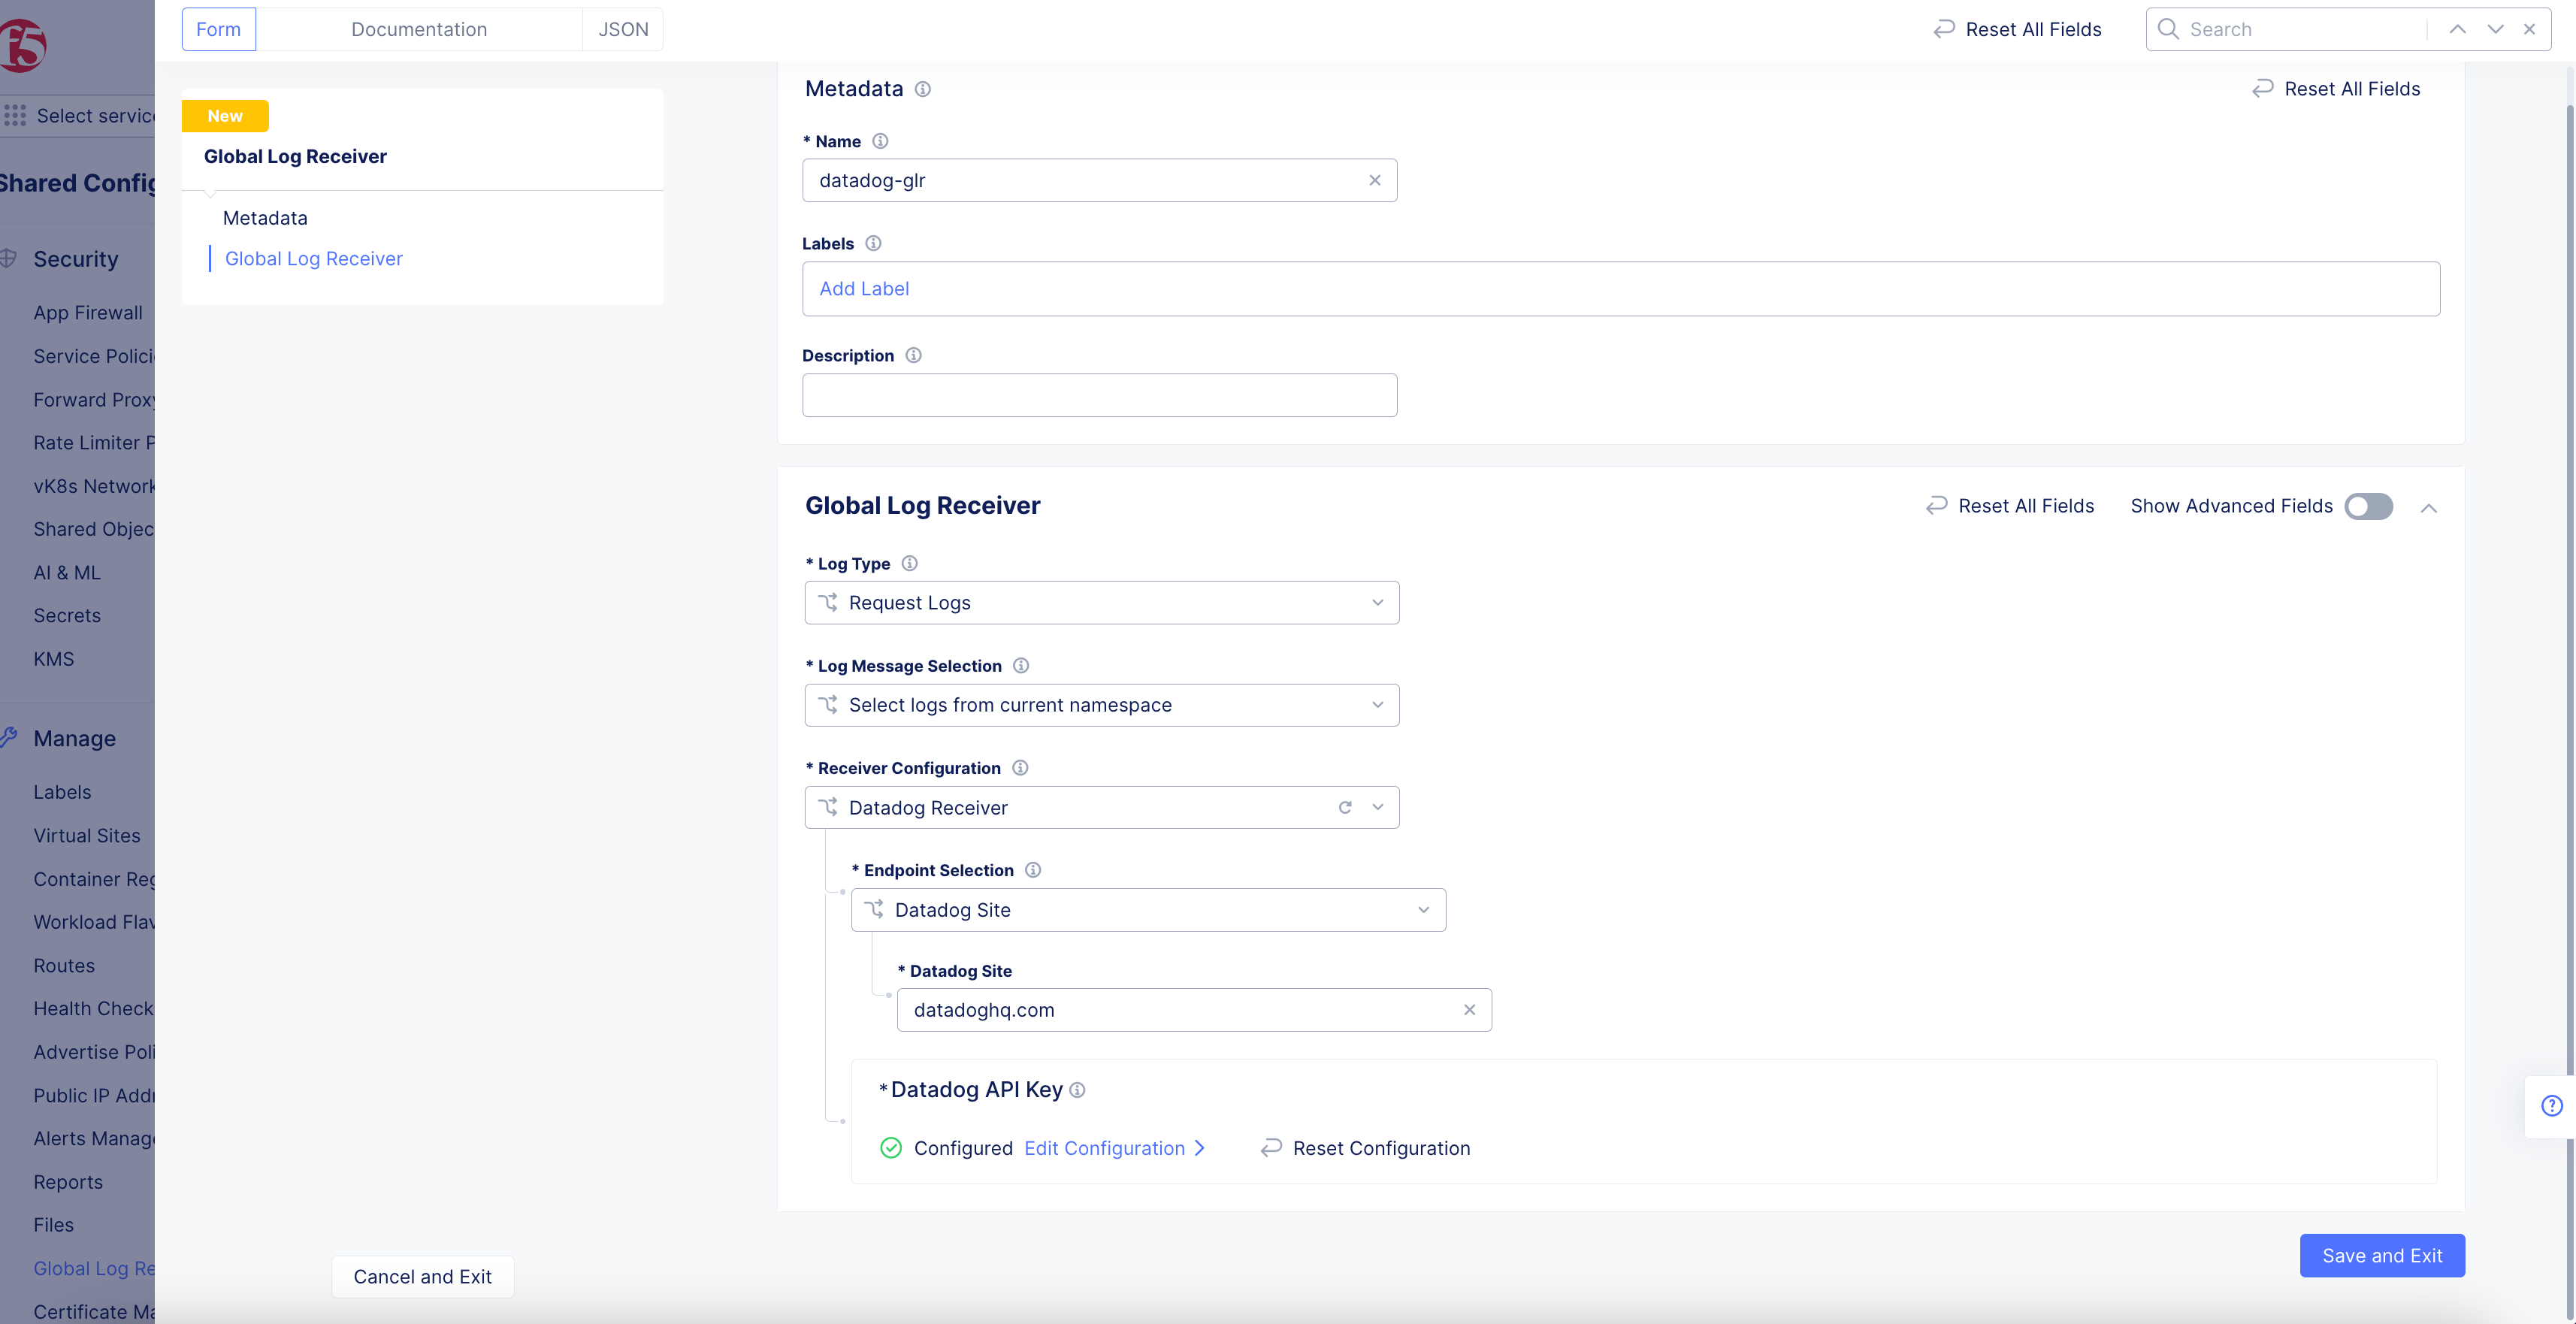This screenshot has width=2576, height=1324.
Task: Clear the Name field using the X icon
Action: 1375,180
